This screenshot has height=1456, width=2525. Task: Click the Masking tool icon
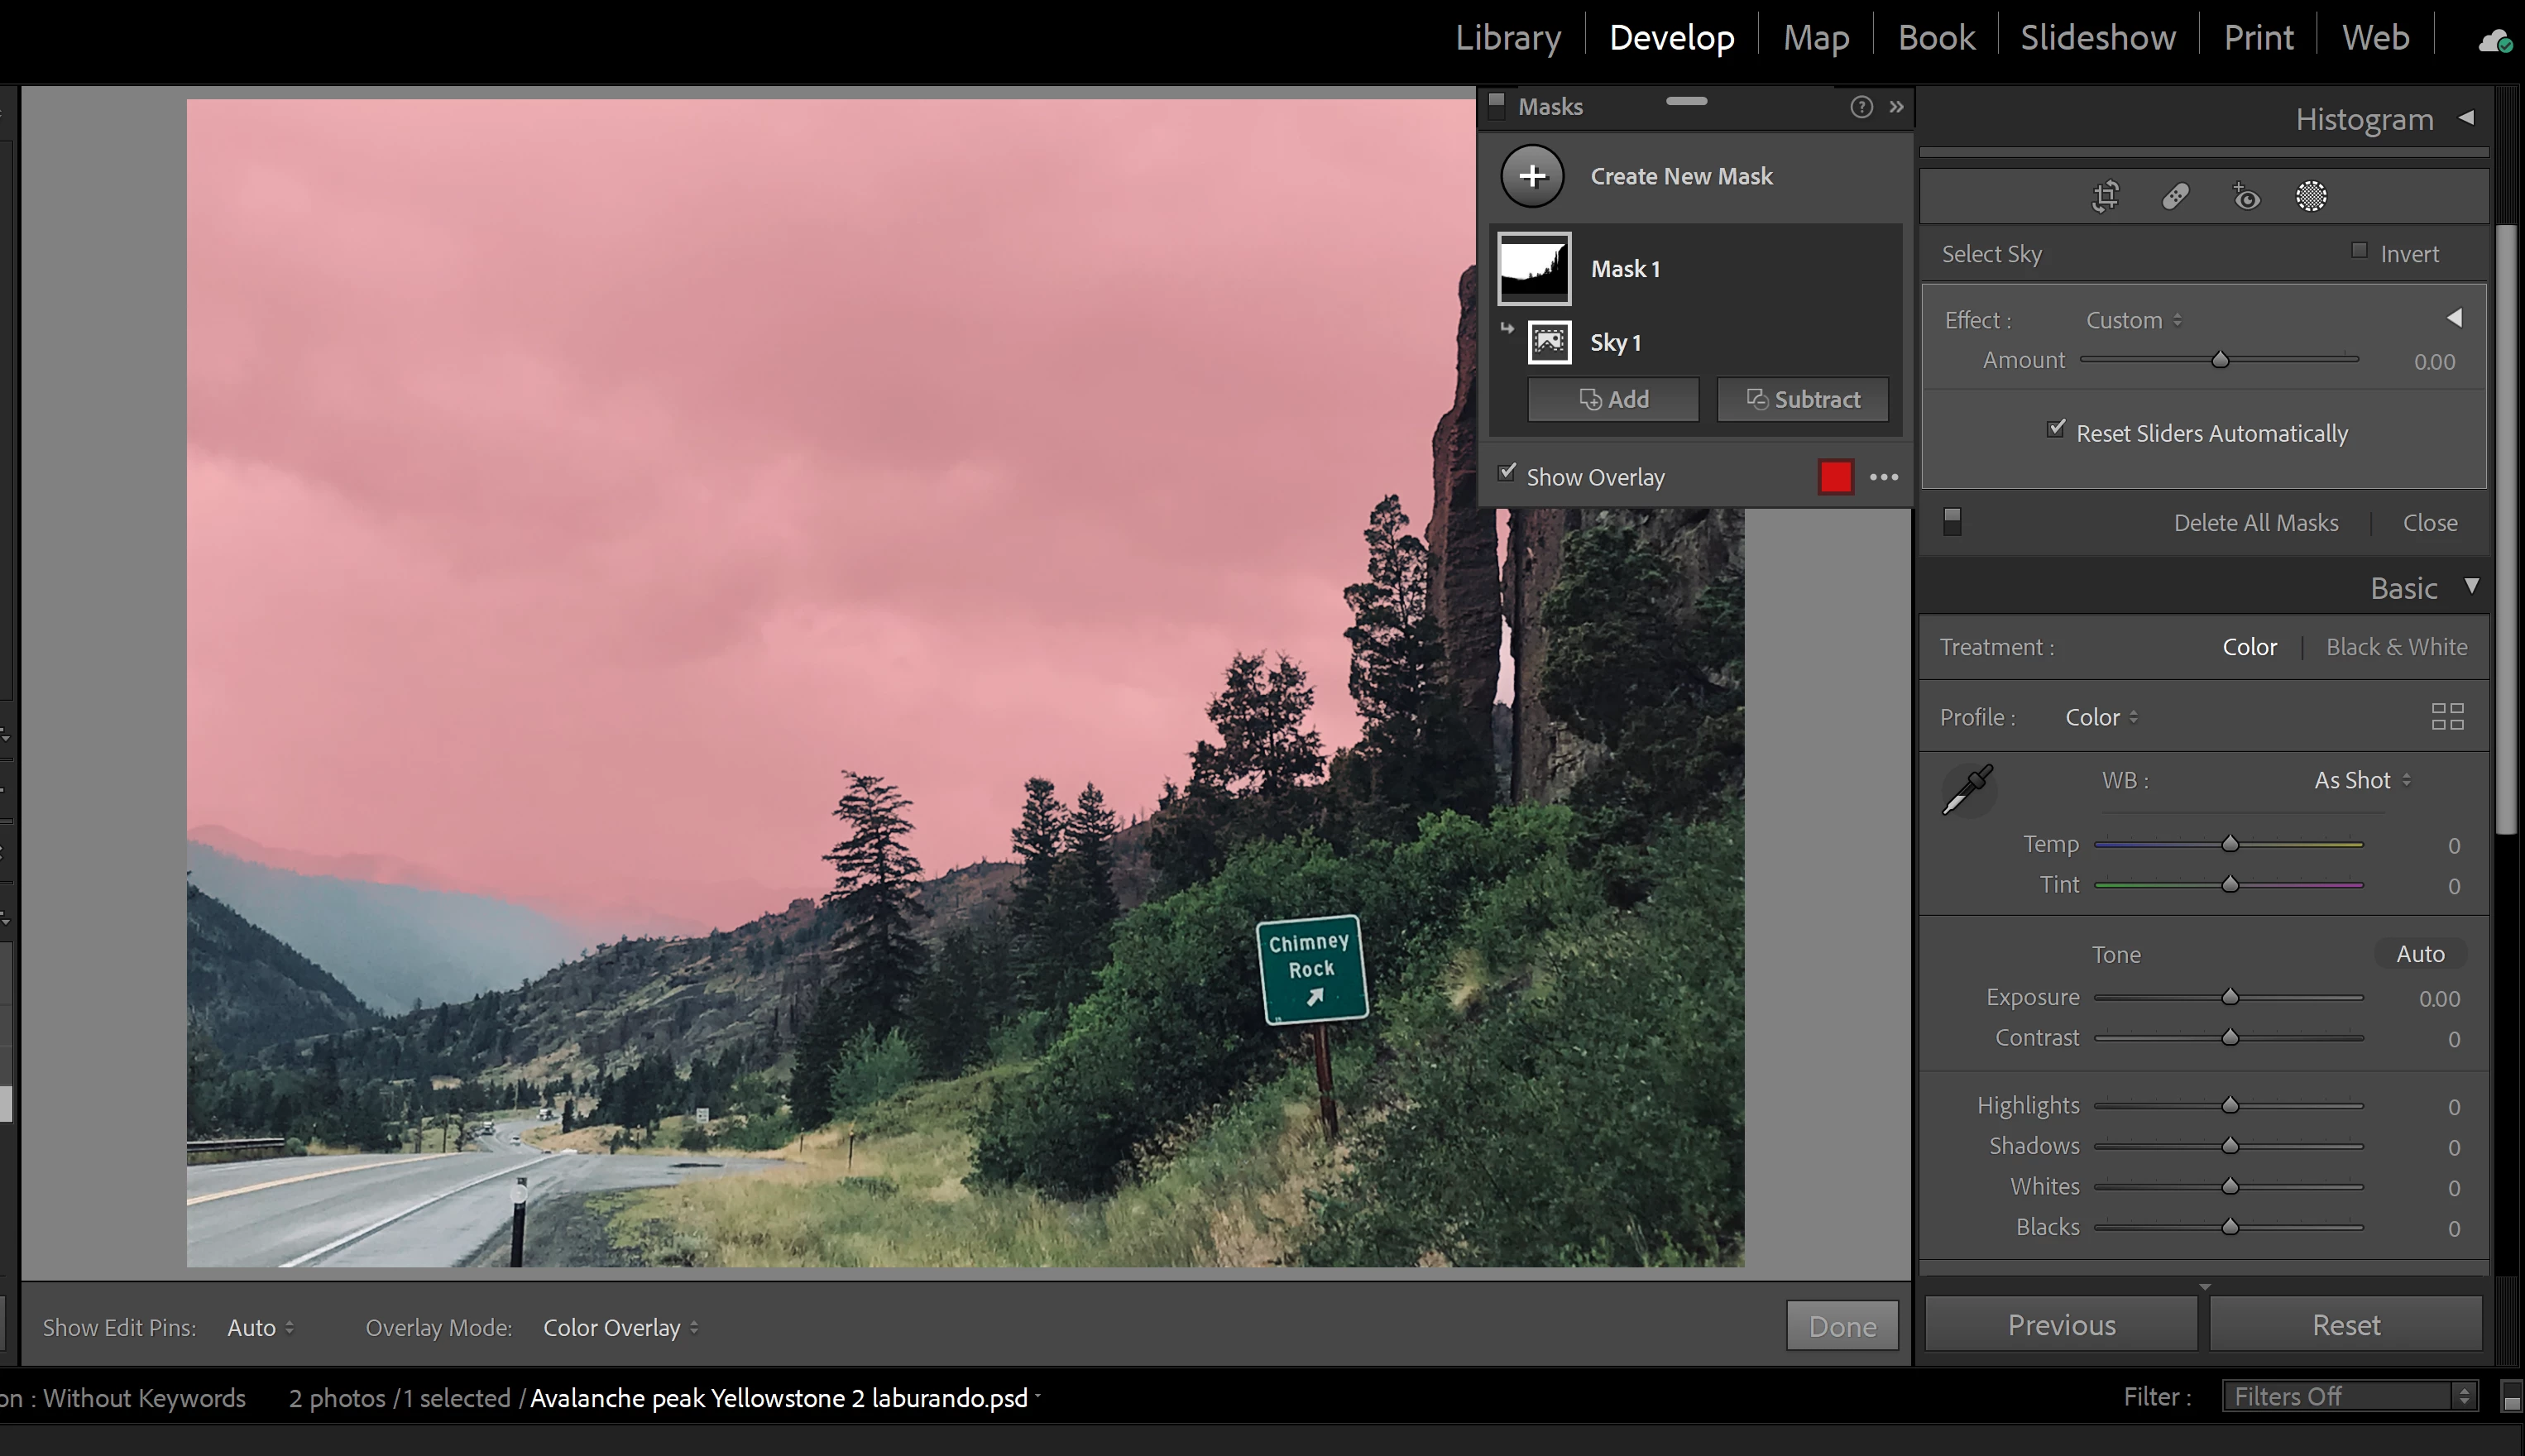[x=2311, y=196]
